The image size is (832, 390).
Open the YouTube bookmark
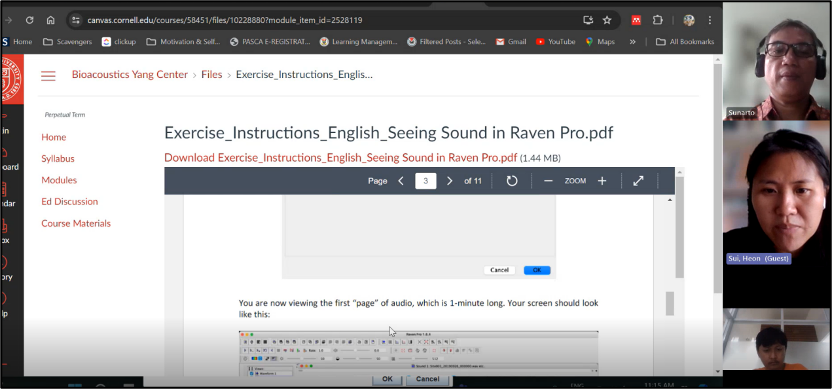click(x=556, y=41)
